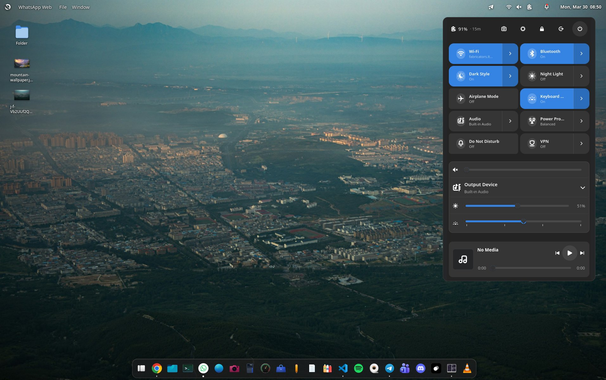Click the screen brightness slider
Screen dimensions: 606x380
click(517, 206)
